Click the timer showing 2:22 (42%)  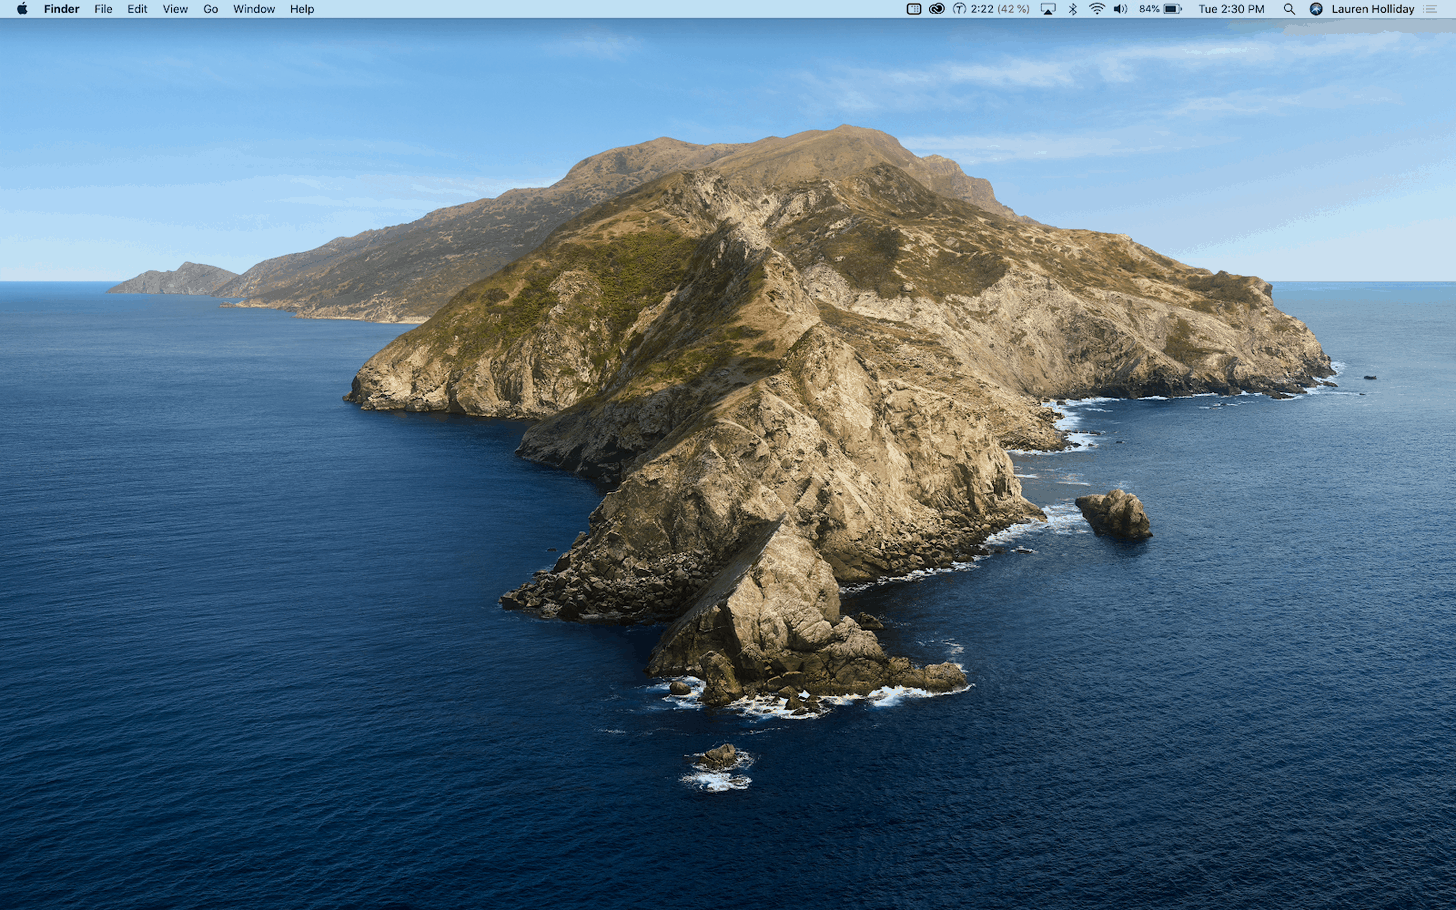(x=990, y=9)
